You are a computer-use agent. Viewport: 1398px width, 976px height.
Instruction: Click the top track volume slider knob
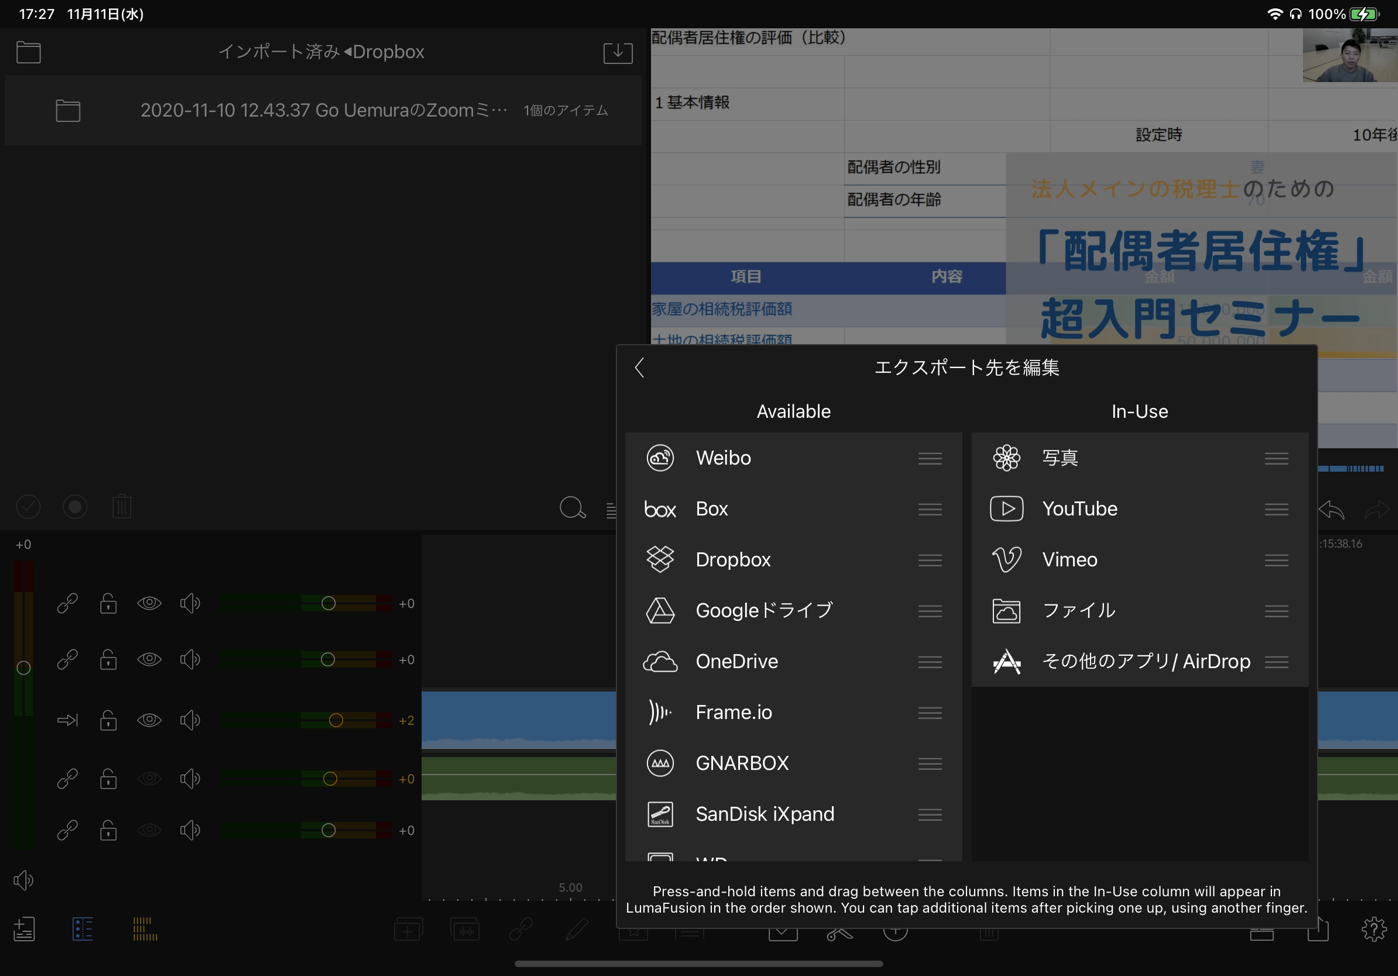point(328,603)
